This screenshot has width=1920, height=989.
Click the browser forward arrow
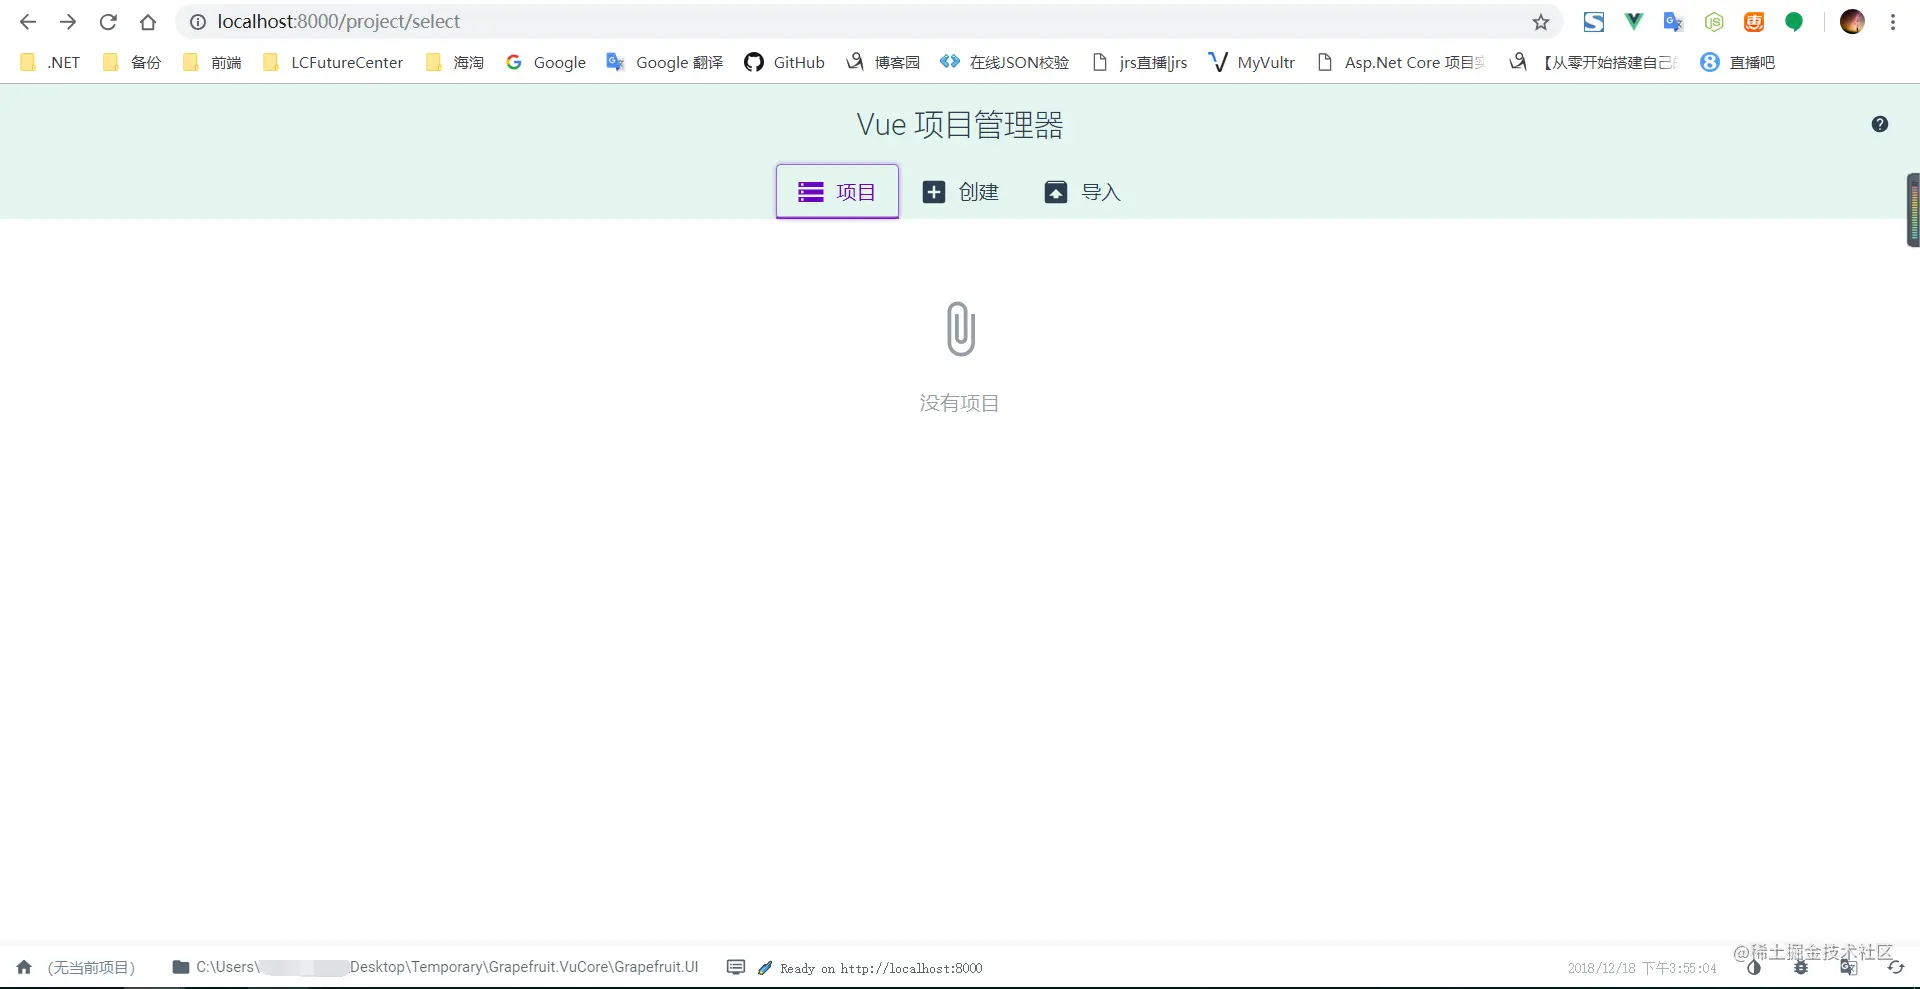pyautogui.click(x=68, y=22)
